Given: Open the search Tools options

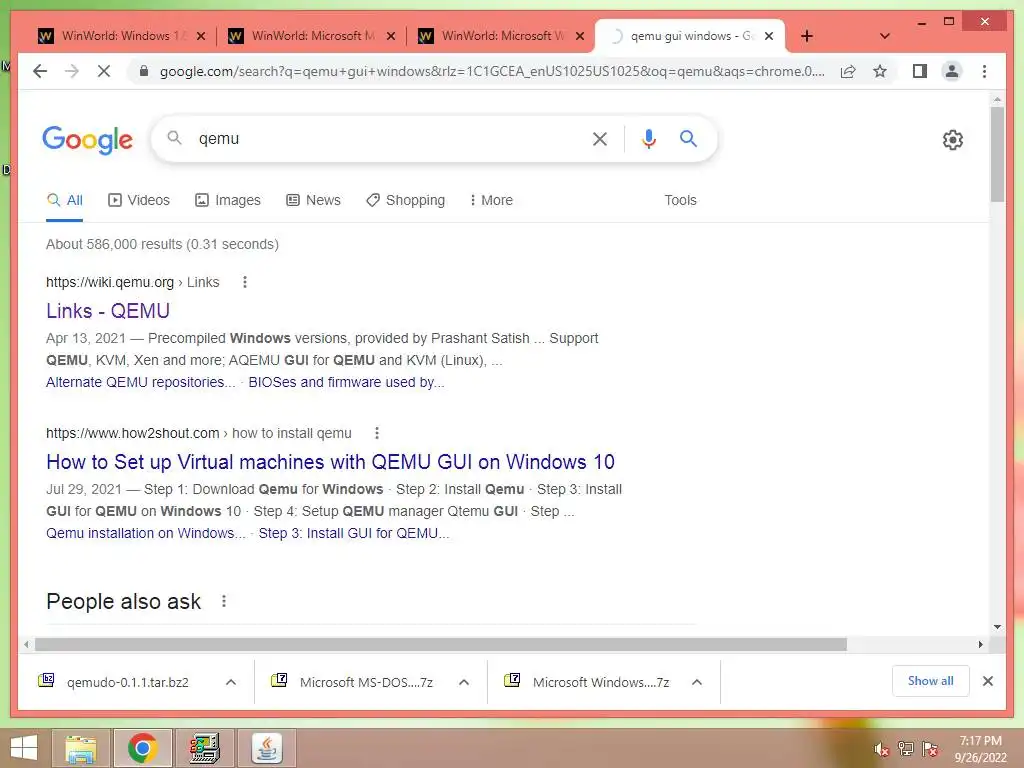Looking at the screenshot, I should 680,200.
